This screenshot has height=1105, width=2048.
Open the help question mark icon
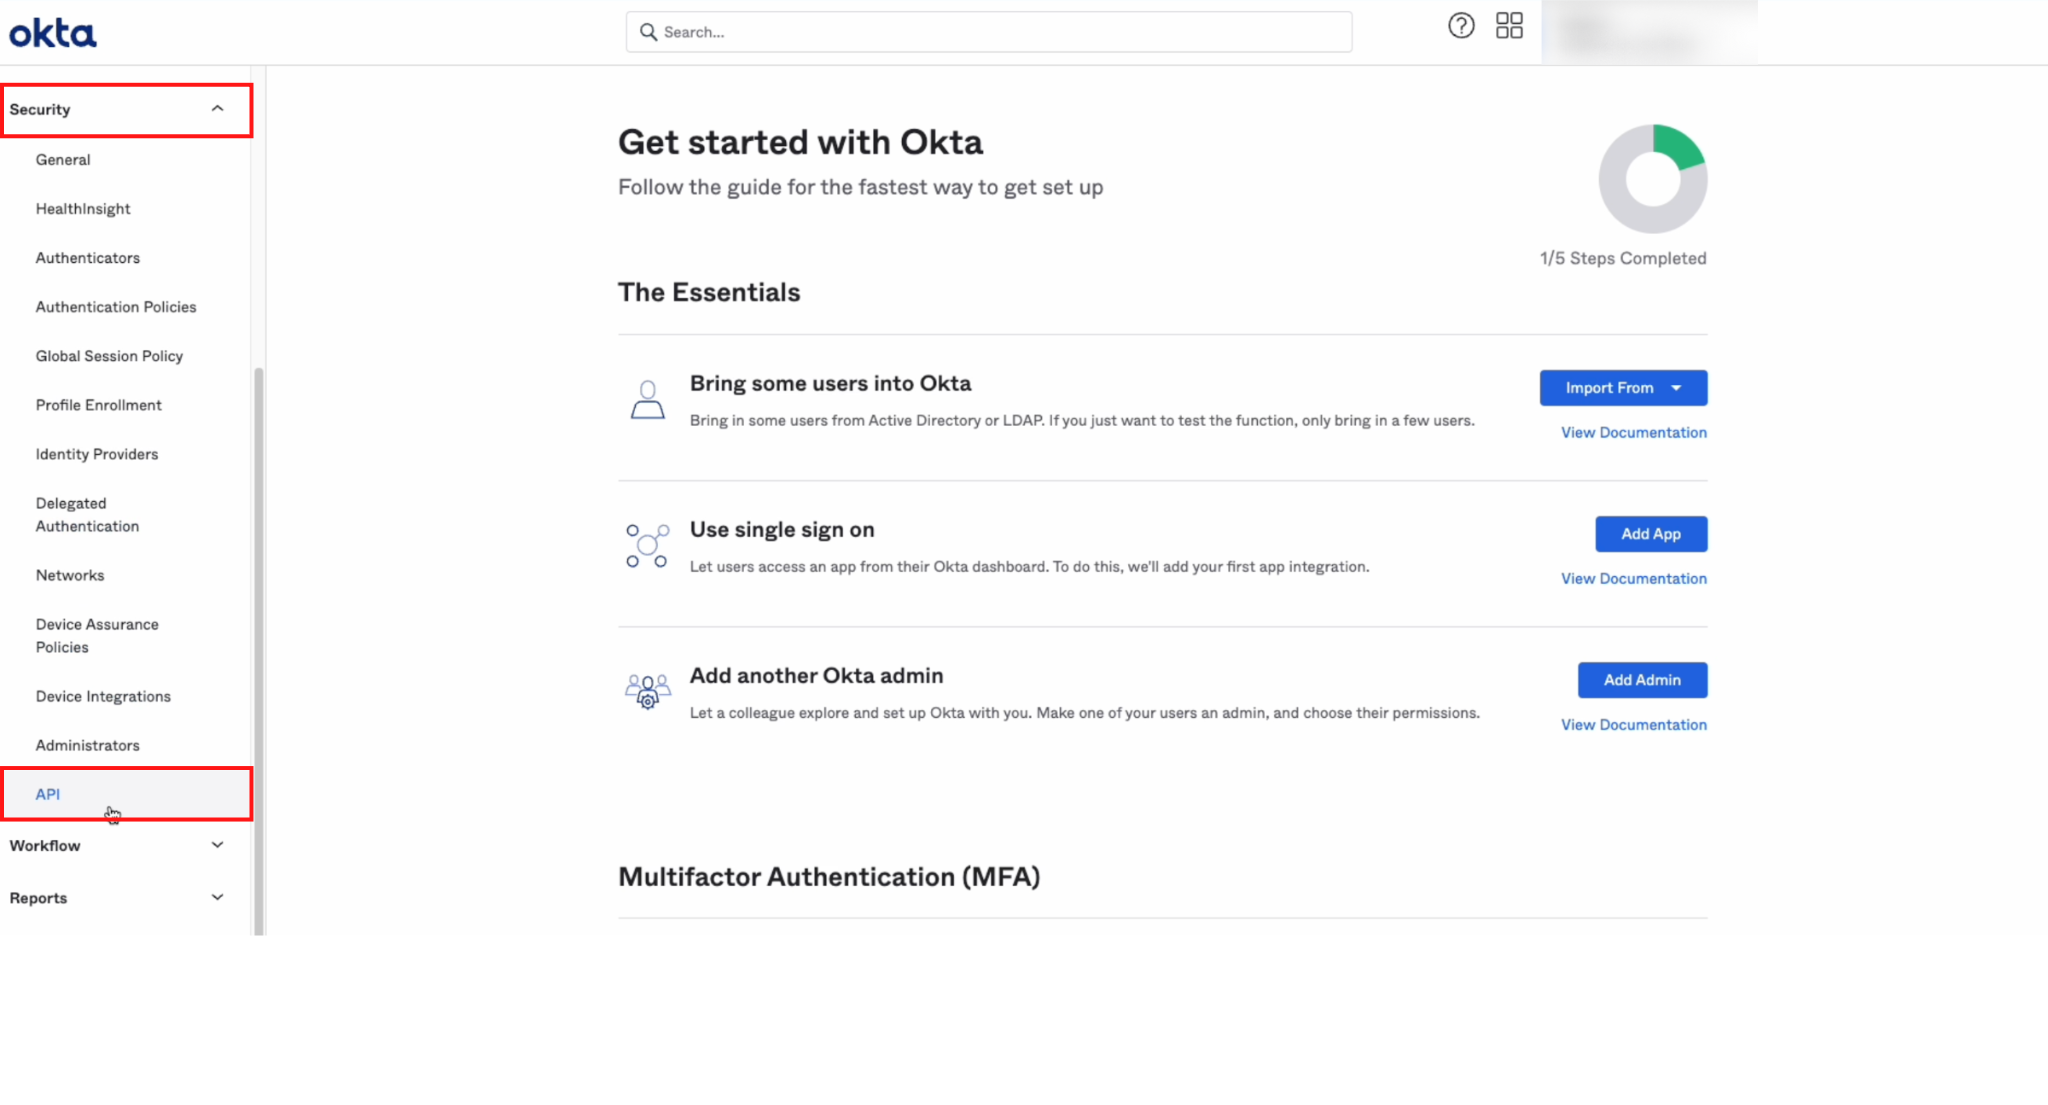[1461, 26]
